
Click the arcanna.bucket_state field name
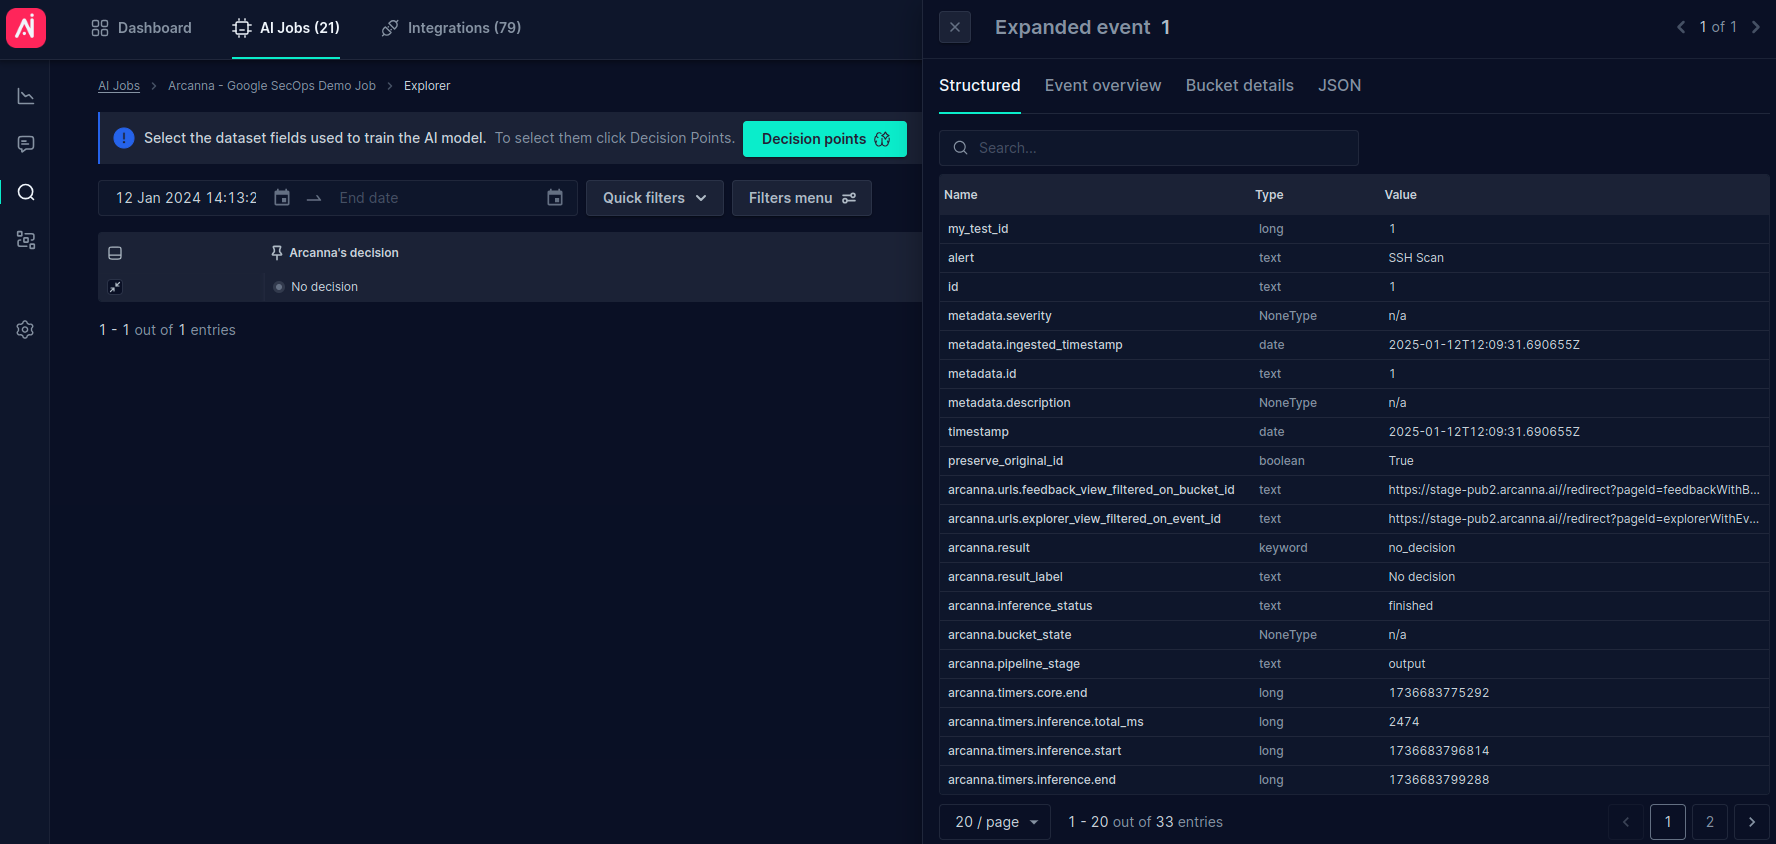(1009, 635)
